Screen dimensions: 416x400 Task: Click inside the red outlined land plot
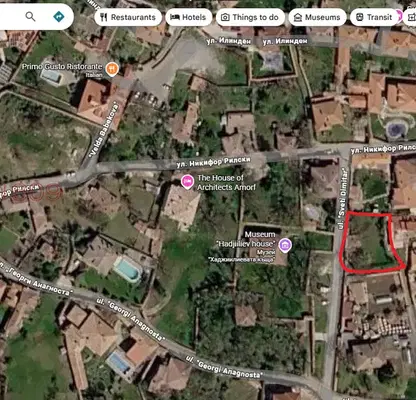click(x=368, y=242)
